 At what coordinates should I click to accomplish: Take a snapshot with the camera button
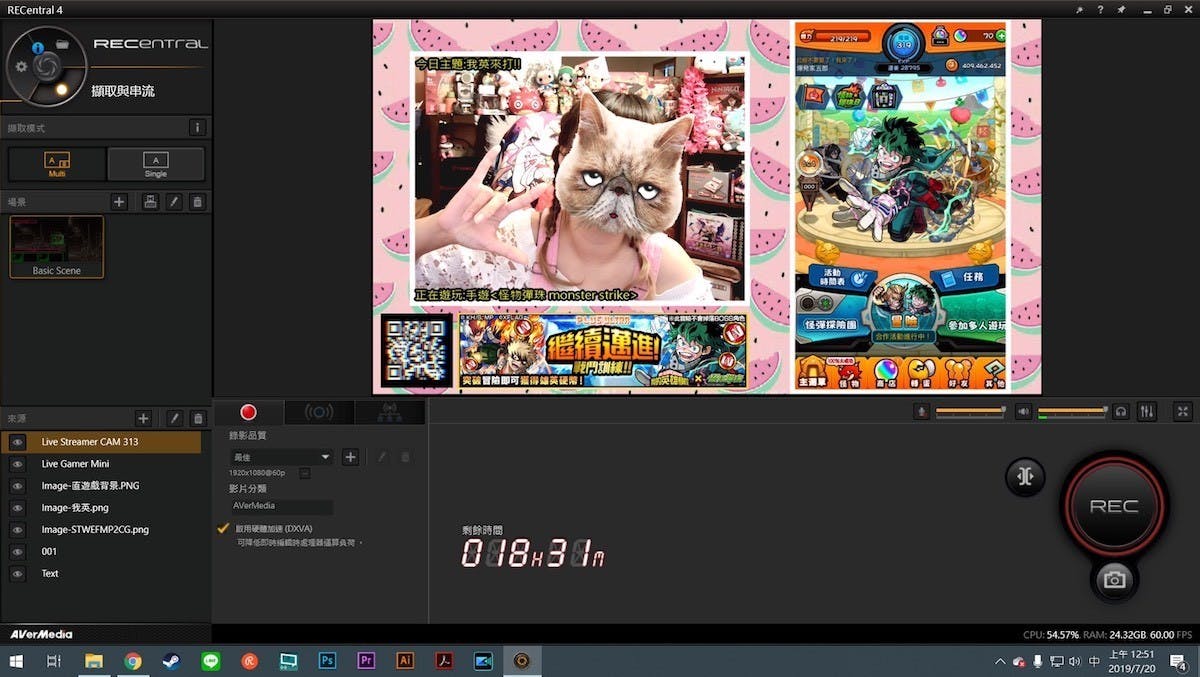(1114, 580)
